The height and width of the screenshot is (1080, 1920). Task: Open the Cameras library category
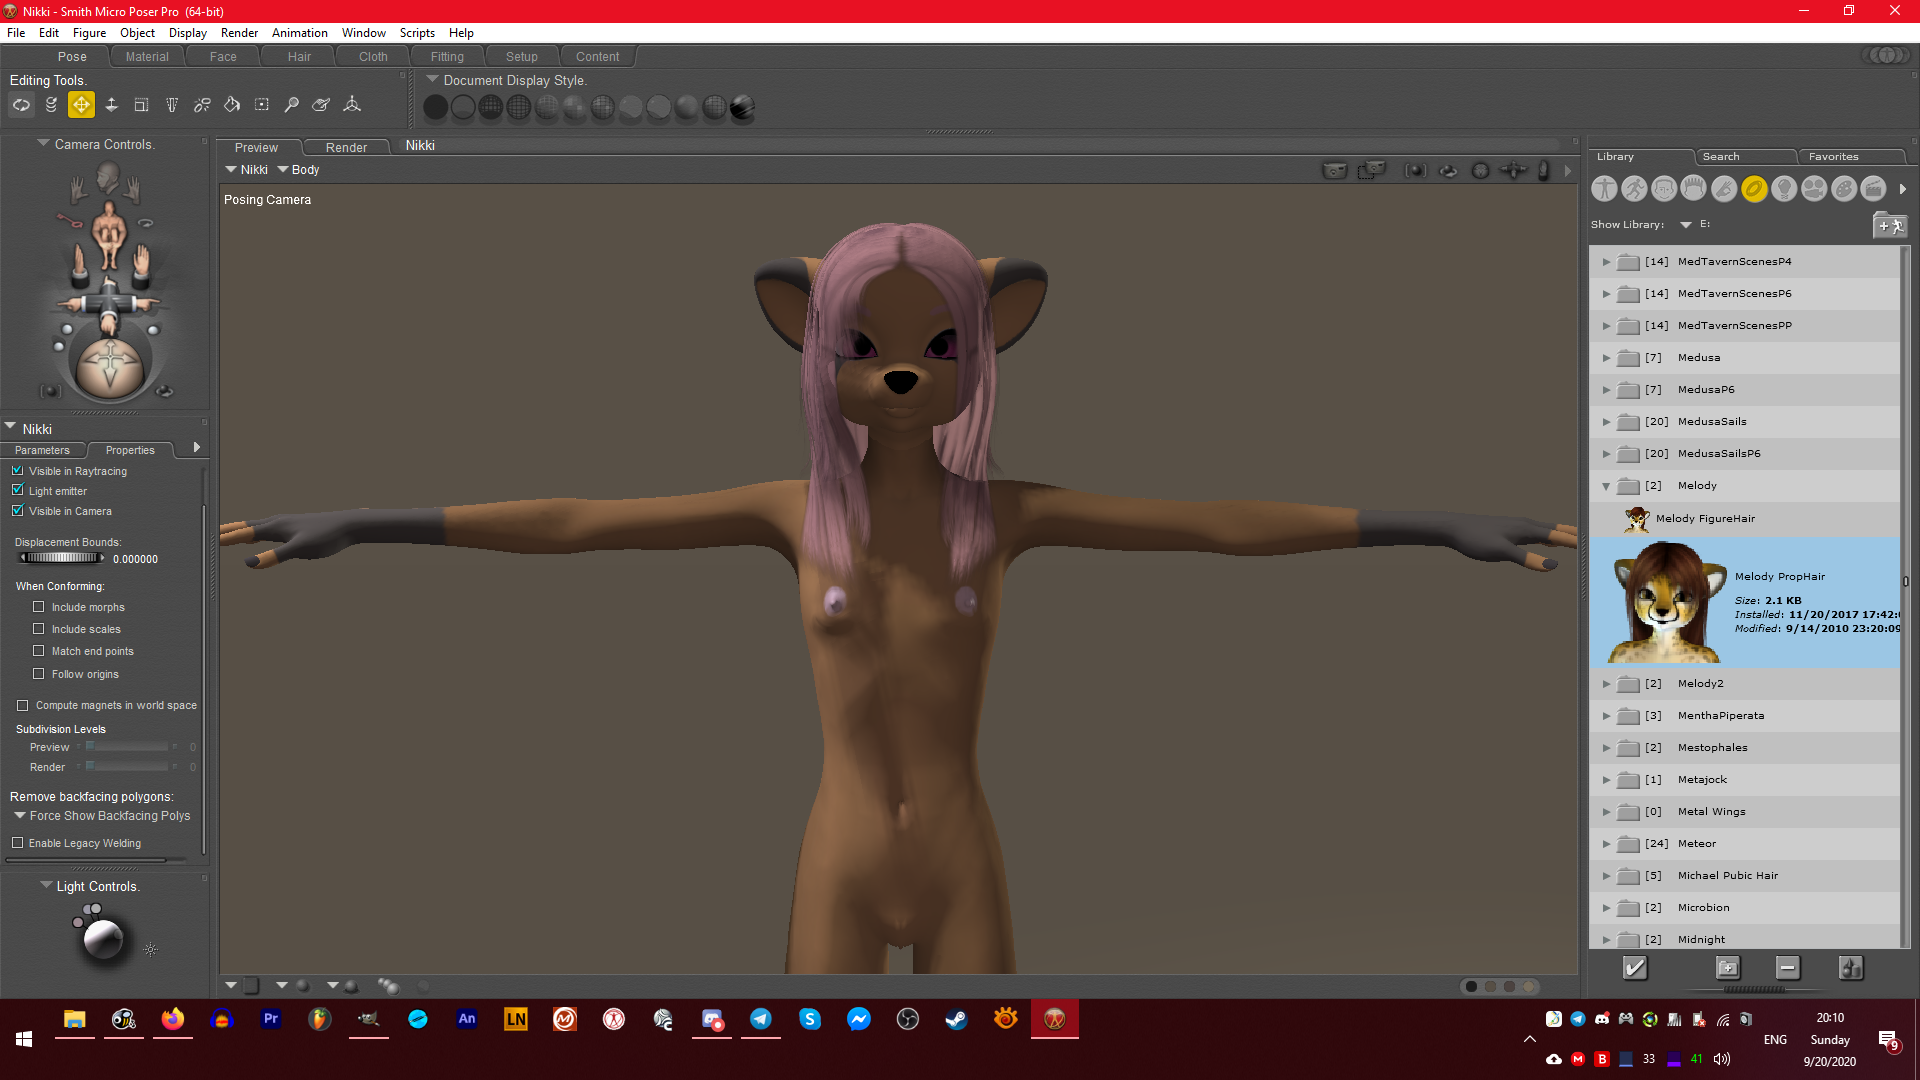click(1814, 189)
